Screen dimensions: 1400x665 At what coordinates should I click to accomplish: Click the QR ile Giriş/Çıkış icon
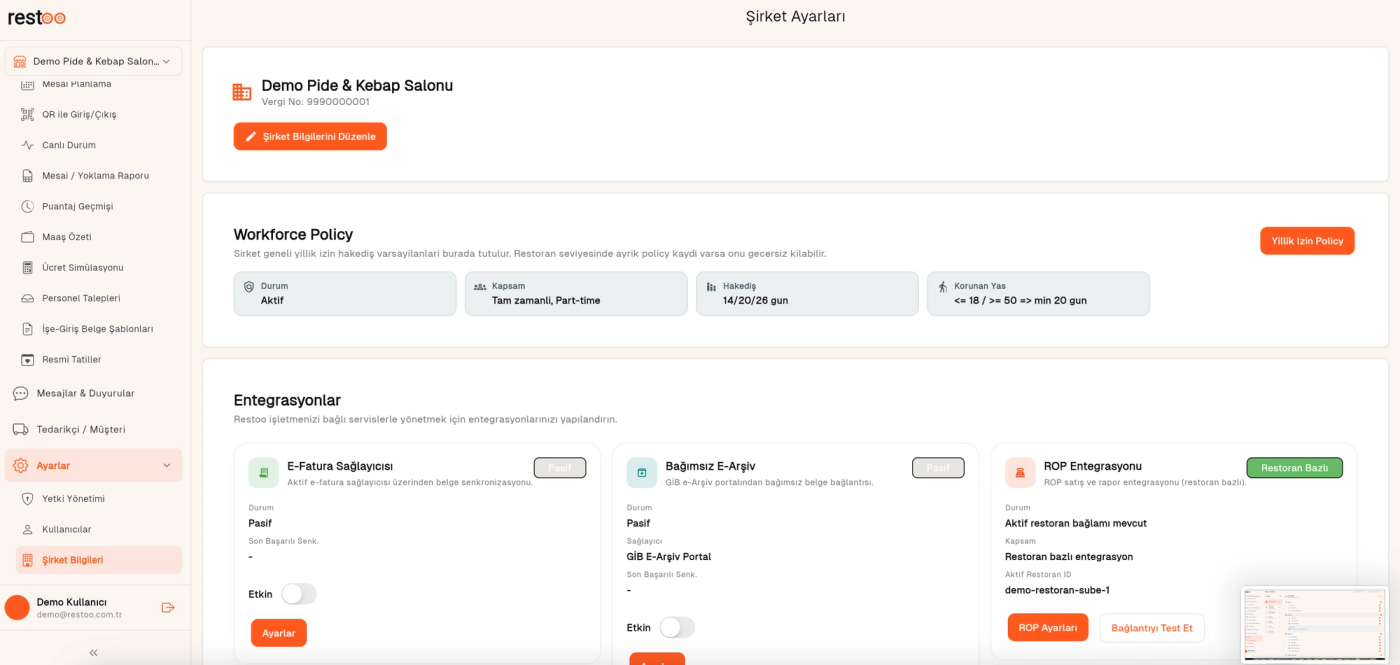coord(28,115)
